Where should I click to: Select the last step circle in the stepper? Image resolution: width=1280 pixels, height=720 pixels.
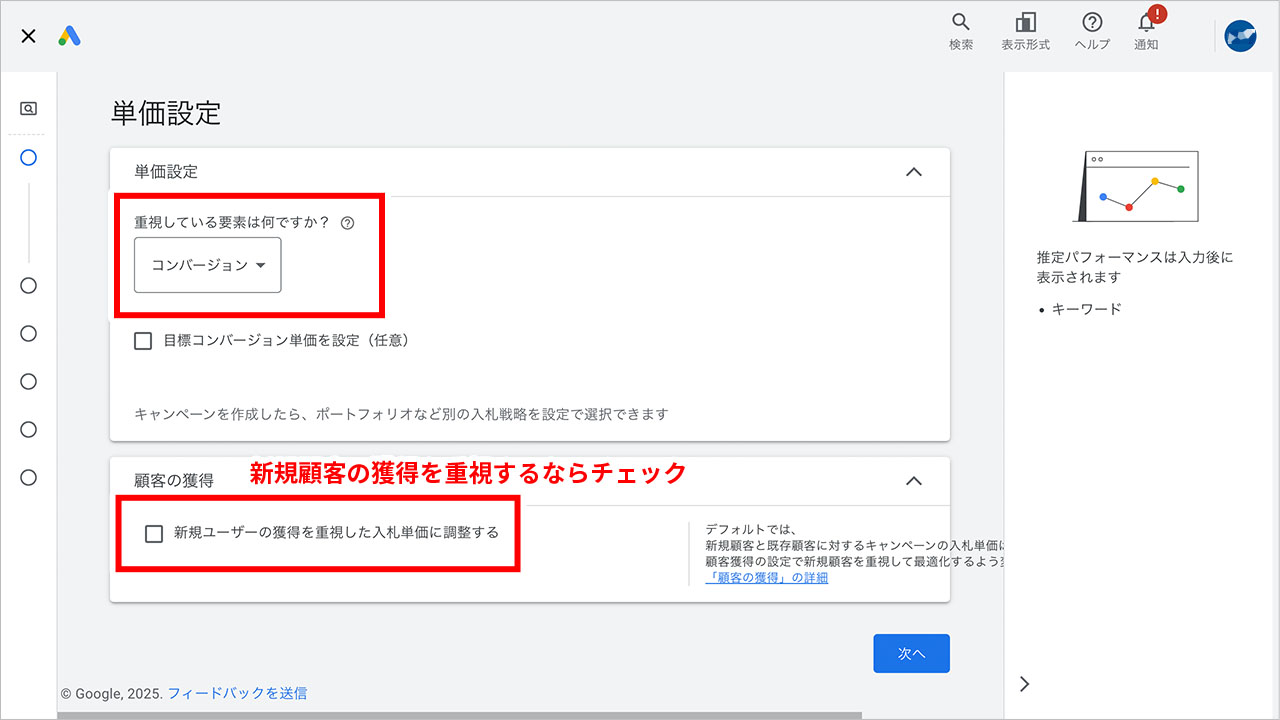[29, 477]
